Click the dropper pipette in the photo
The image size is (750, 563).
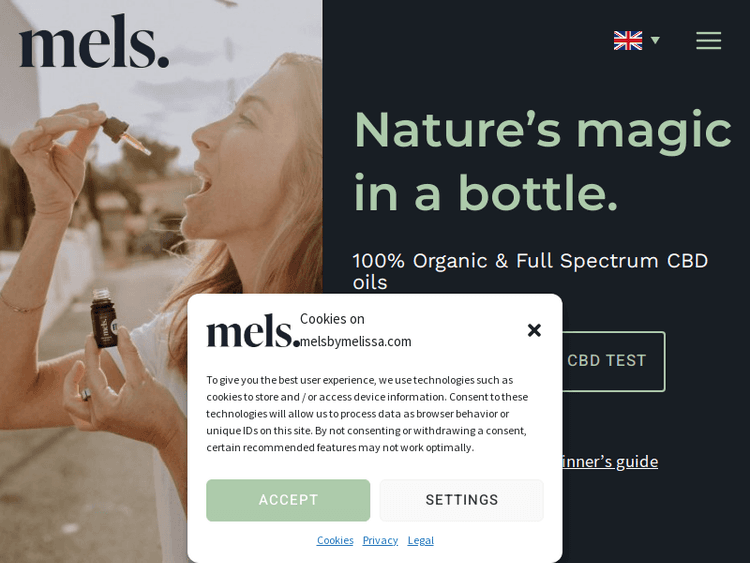[x=125, y=135]
